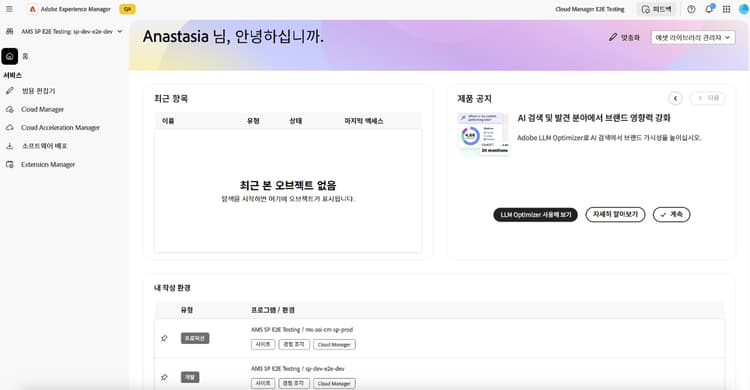750x390 pixels.
Task: Go to previous announcement with left chevron
Action: tap(675, 98)
